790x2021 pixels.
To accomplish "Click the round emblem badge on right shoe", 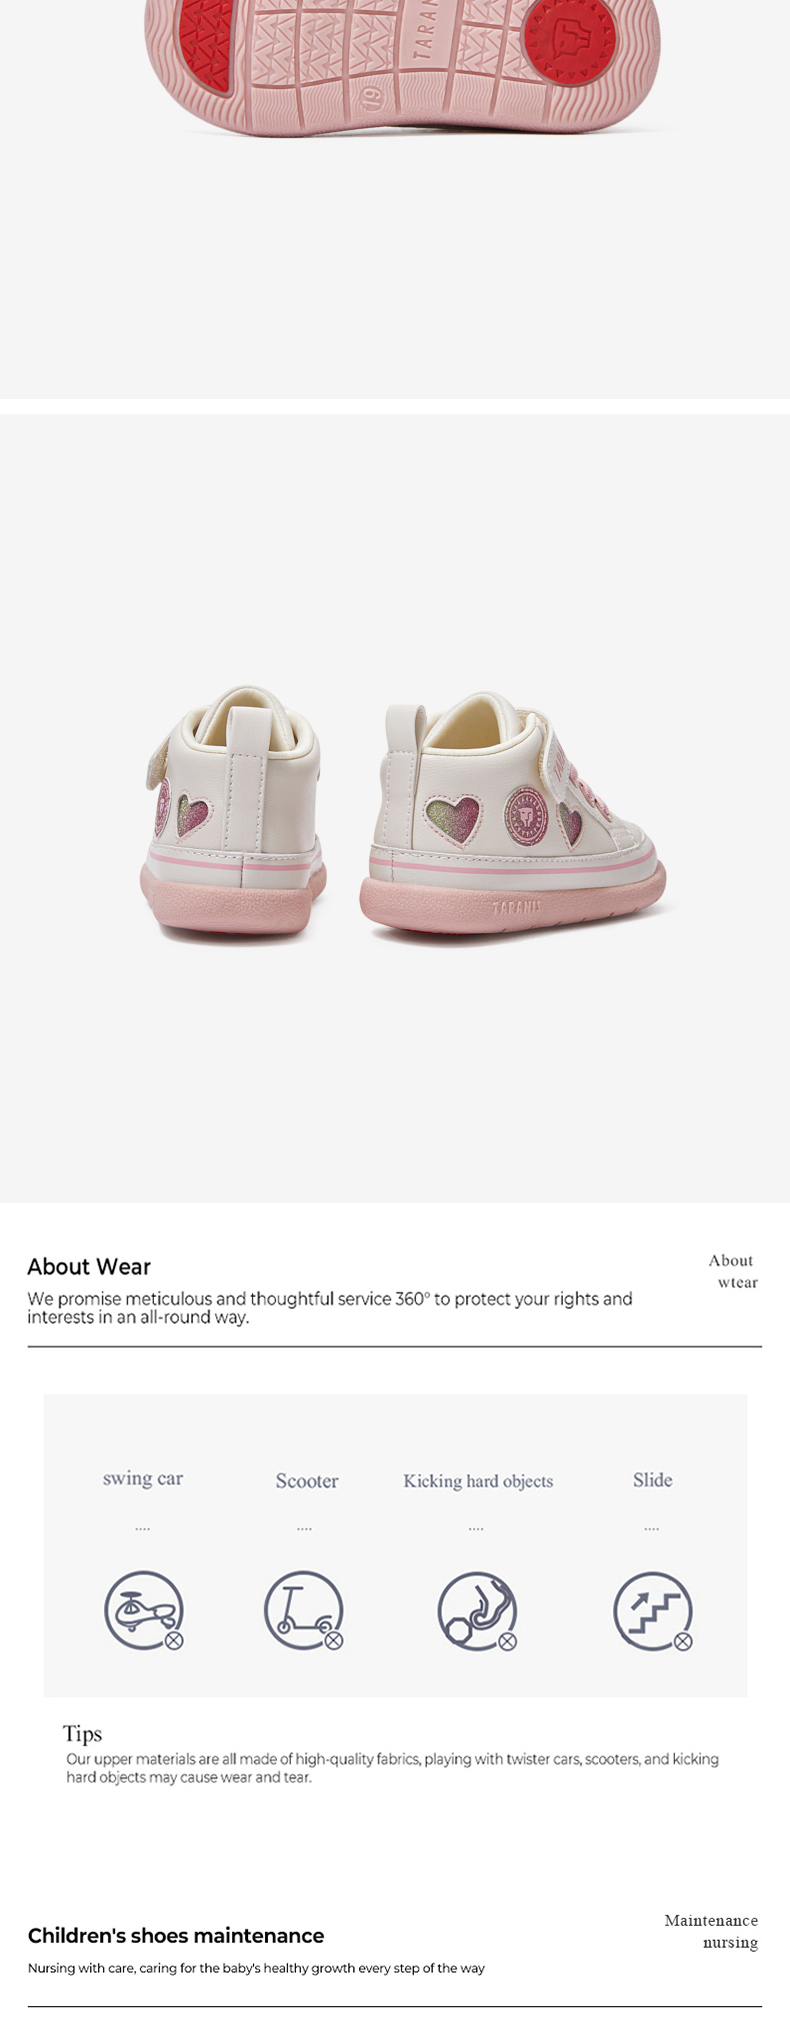I will (x=527, y=816).
